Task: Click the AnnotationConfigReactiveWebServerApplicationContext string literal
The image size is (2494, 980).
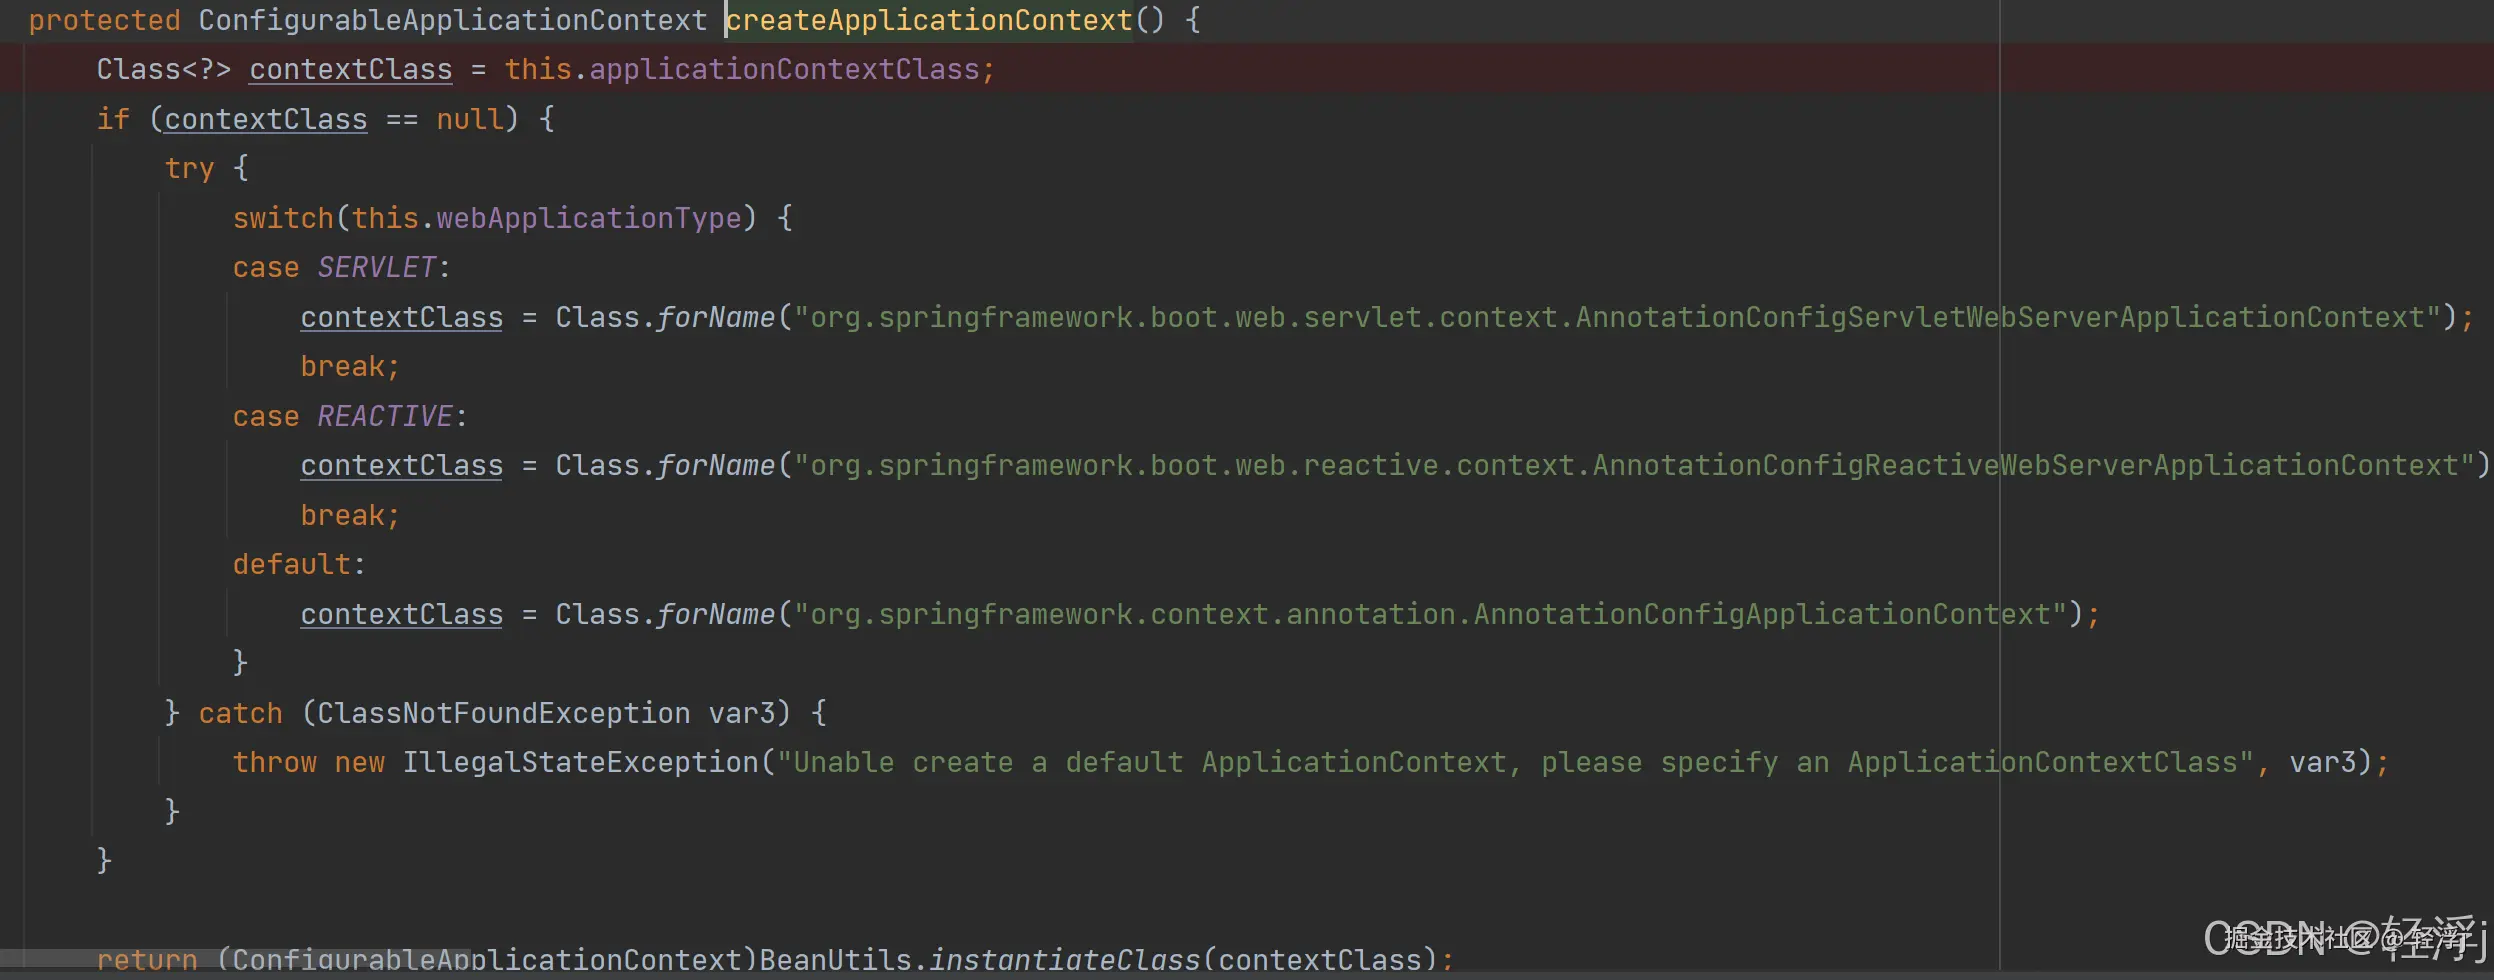Action: (1635, 465)
